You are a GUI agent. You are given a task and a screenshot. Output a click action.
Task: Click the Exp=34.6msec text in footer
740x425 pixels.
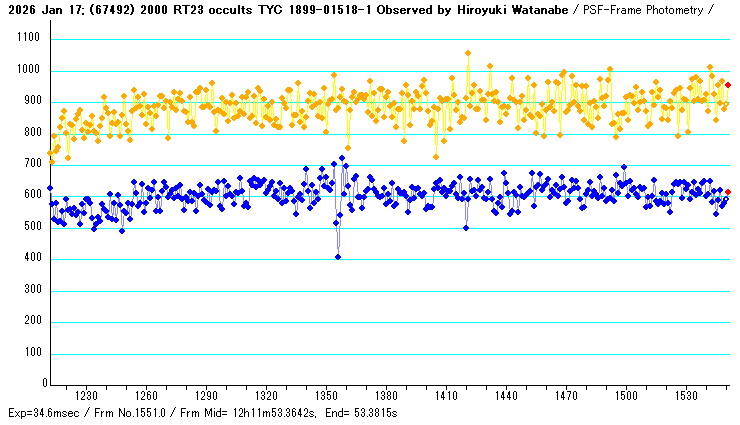[x=46, y=413]
